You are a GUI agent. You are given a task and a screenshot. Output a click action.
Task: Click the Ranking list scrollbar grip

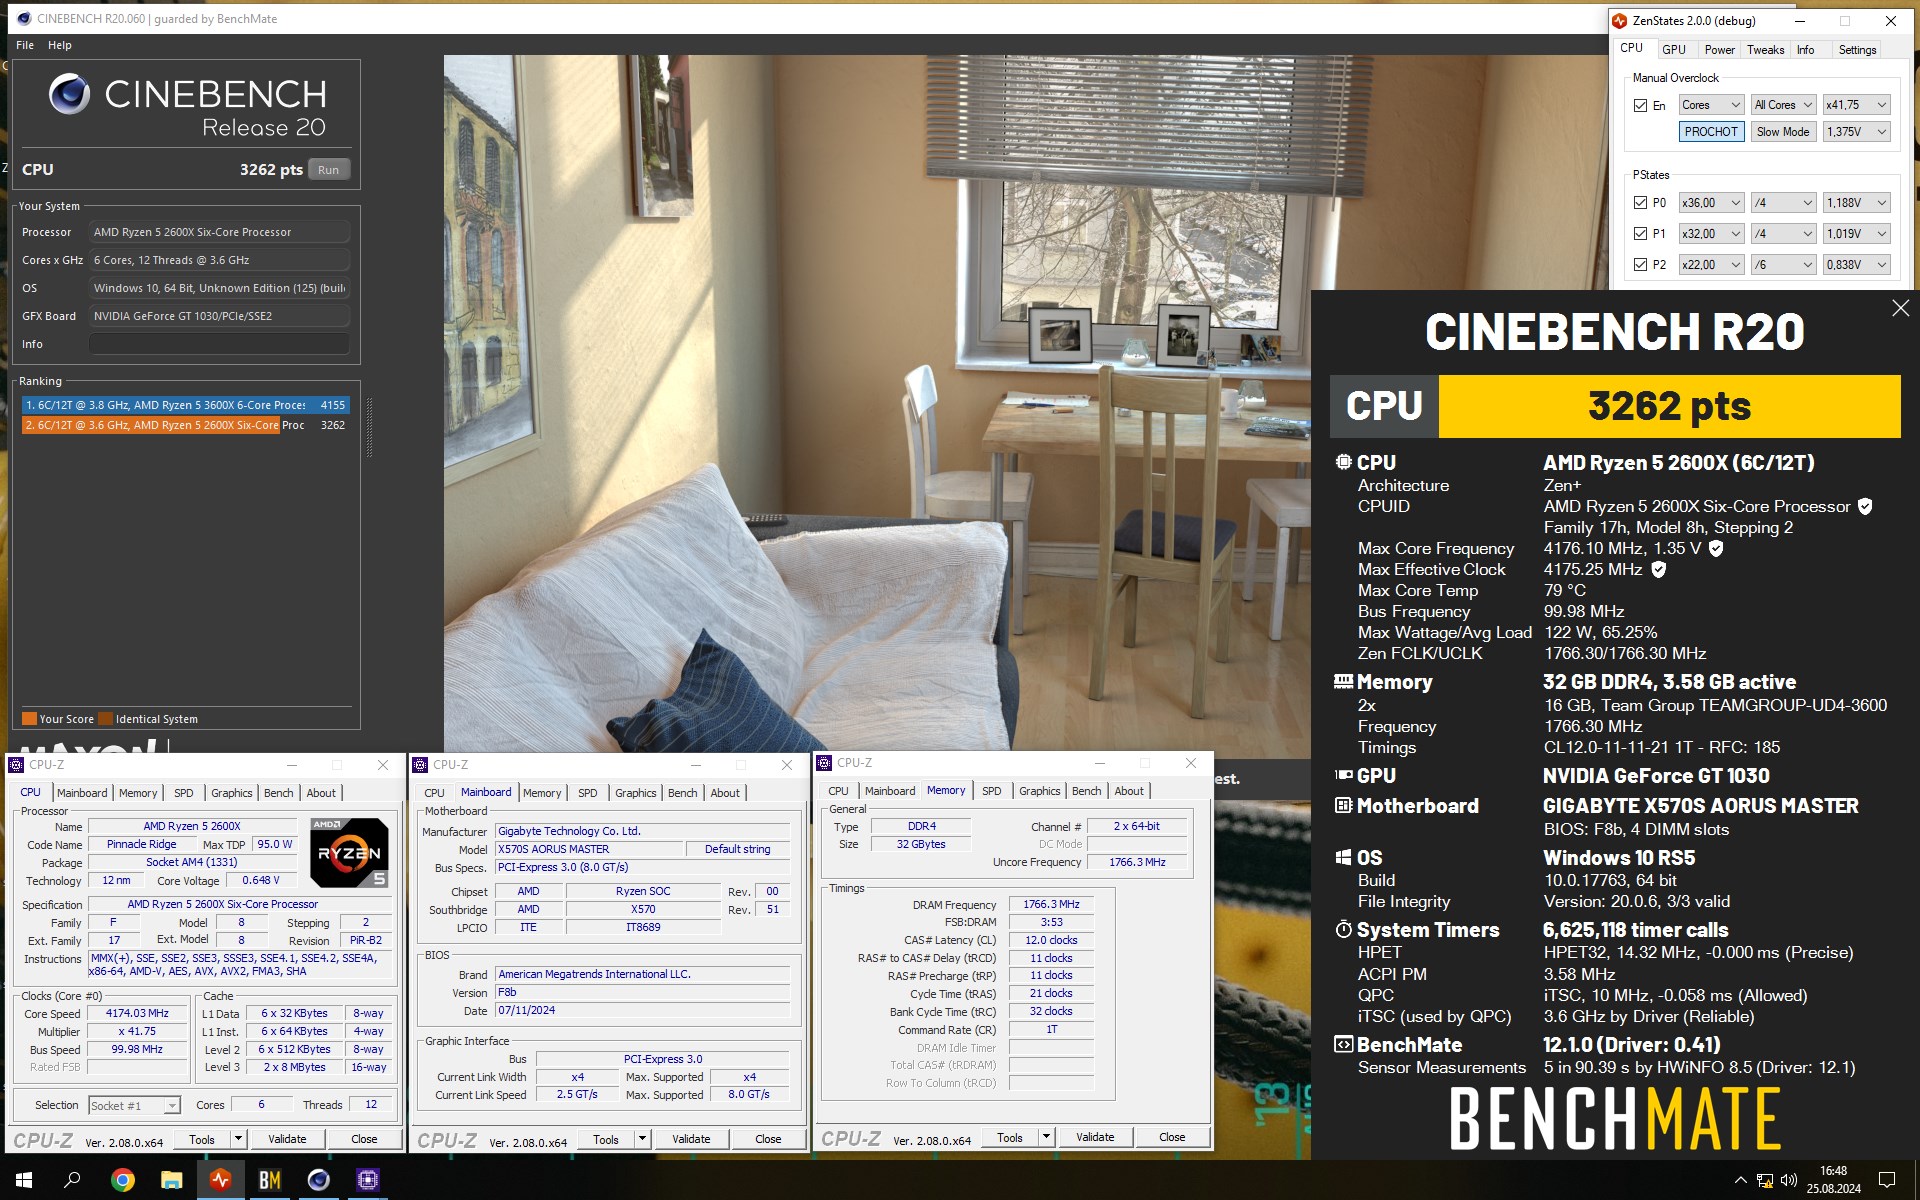pos(369,427)
